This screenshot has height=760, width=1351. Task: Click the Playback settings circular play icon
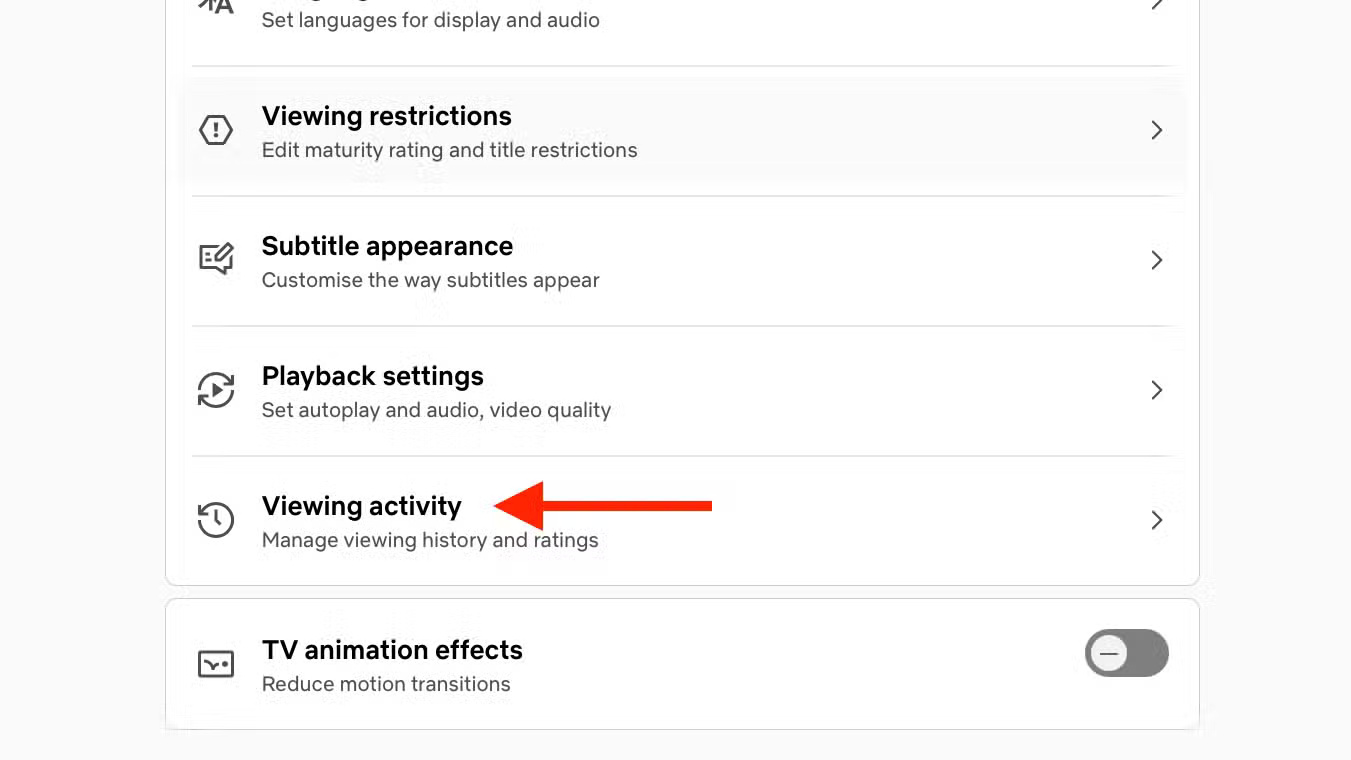coord(216,390)
